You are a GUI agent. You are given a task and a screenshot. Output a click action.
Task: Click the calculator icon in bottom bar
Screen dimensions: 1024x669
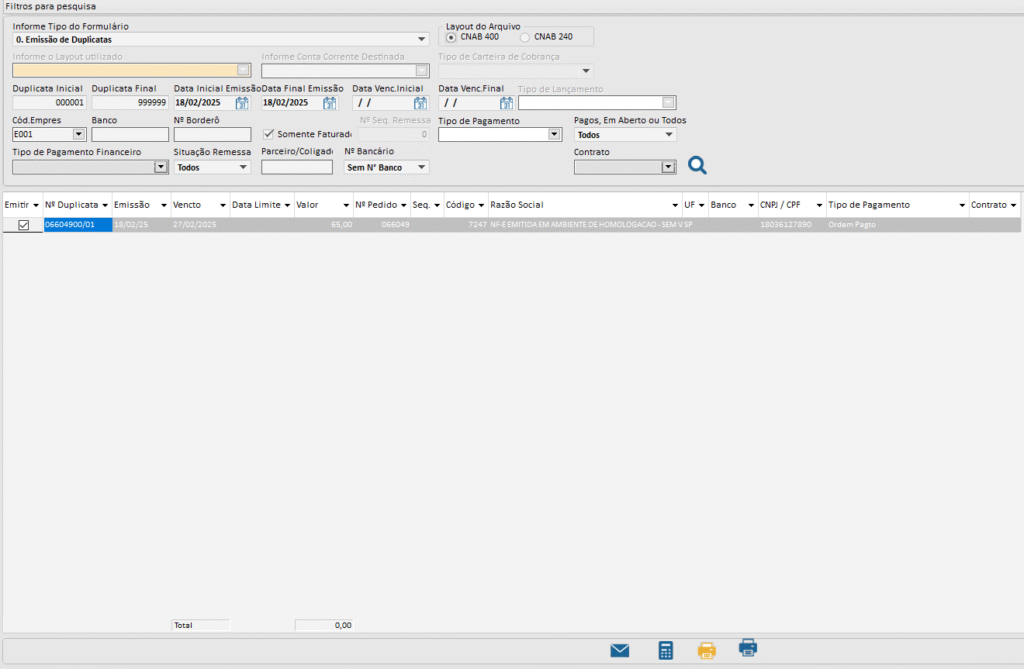point(665,650)
